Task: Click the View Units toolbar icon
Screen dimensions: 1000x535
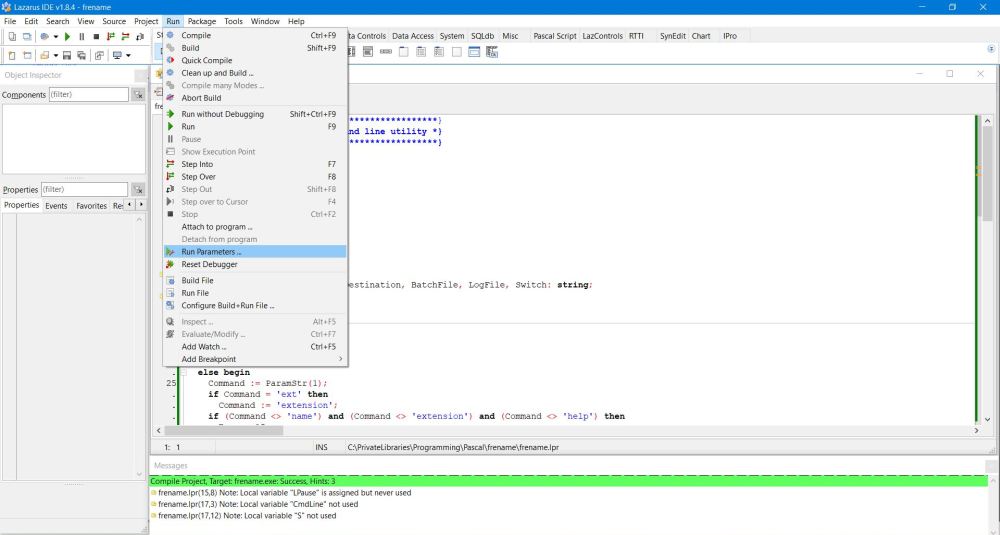Action: 12,37
